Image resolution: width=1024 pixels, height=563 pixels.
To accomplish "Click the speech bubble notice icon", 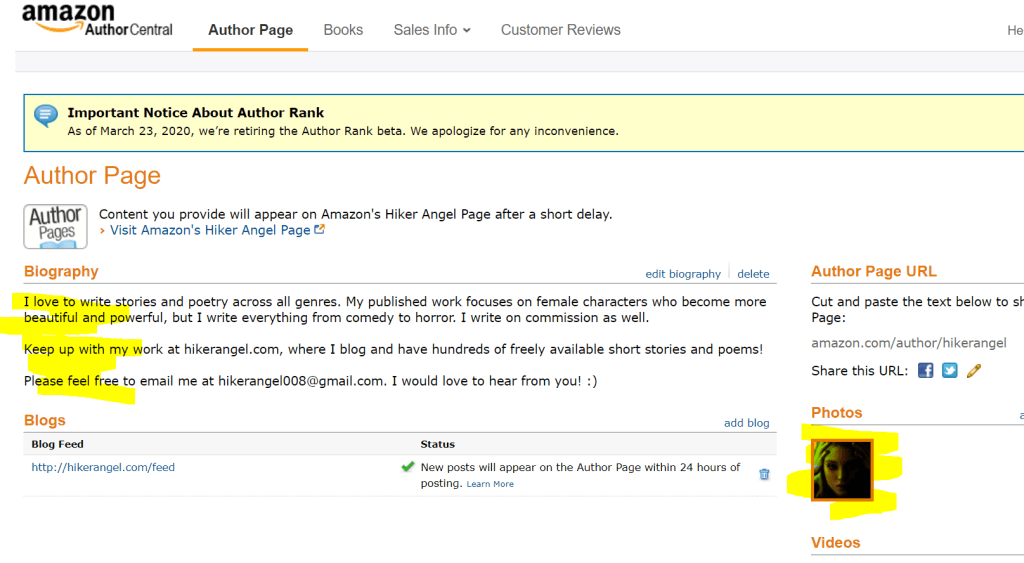I will pyautogui.click(x=46, y=116).
